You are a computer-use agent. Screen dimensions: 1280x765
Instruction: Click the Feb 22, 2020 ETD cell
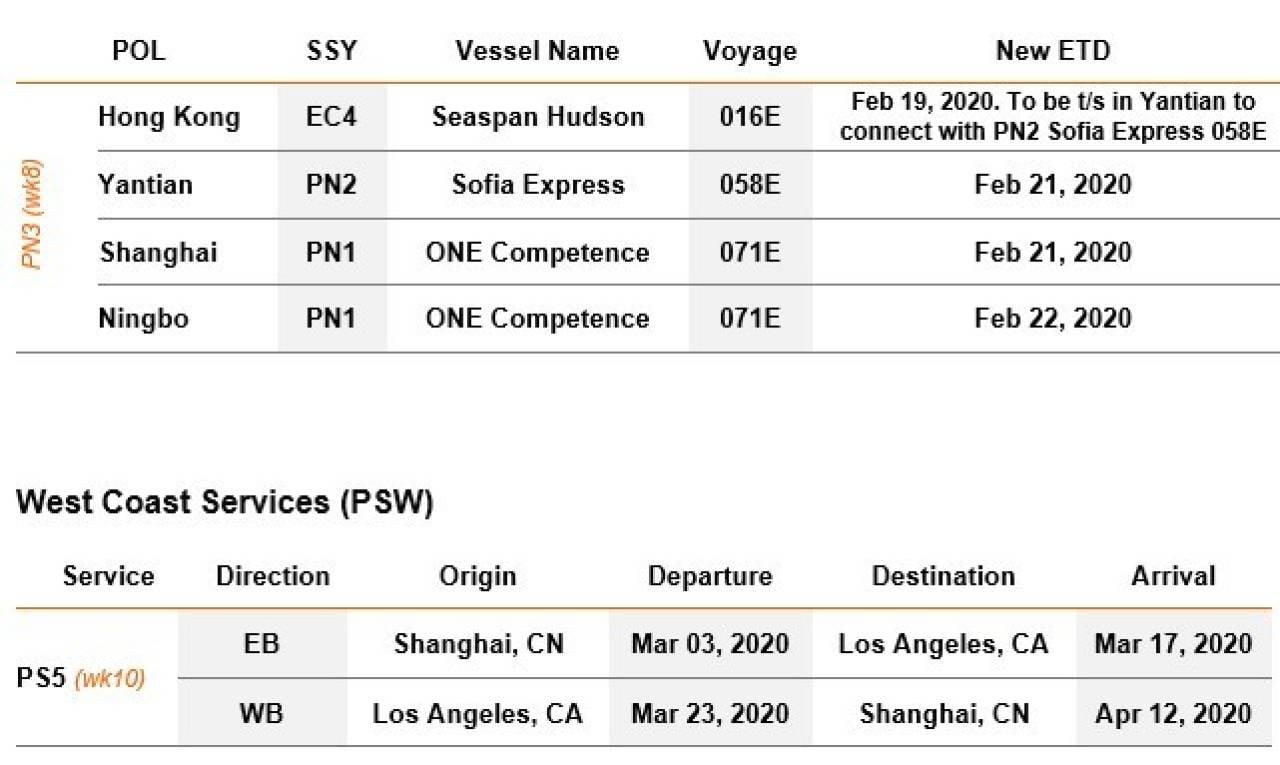click(x=1053, y=319)
